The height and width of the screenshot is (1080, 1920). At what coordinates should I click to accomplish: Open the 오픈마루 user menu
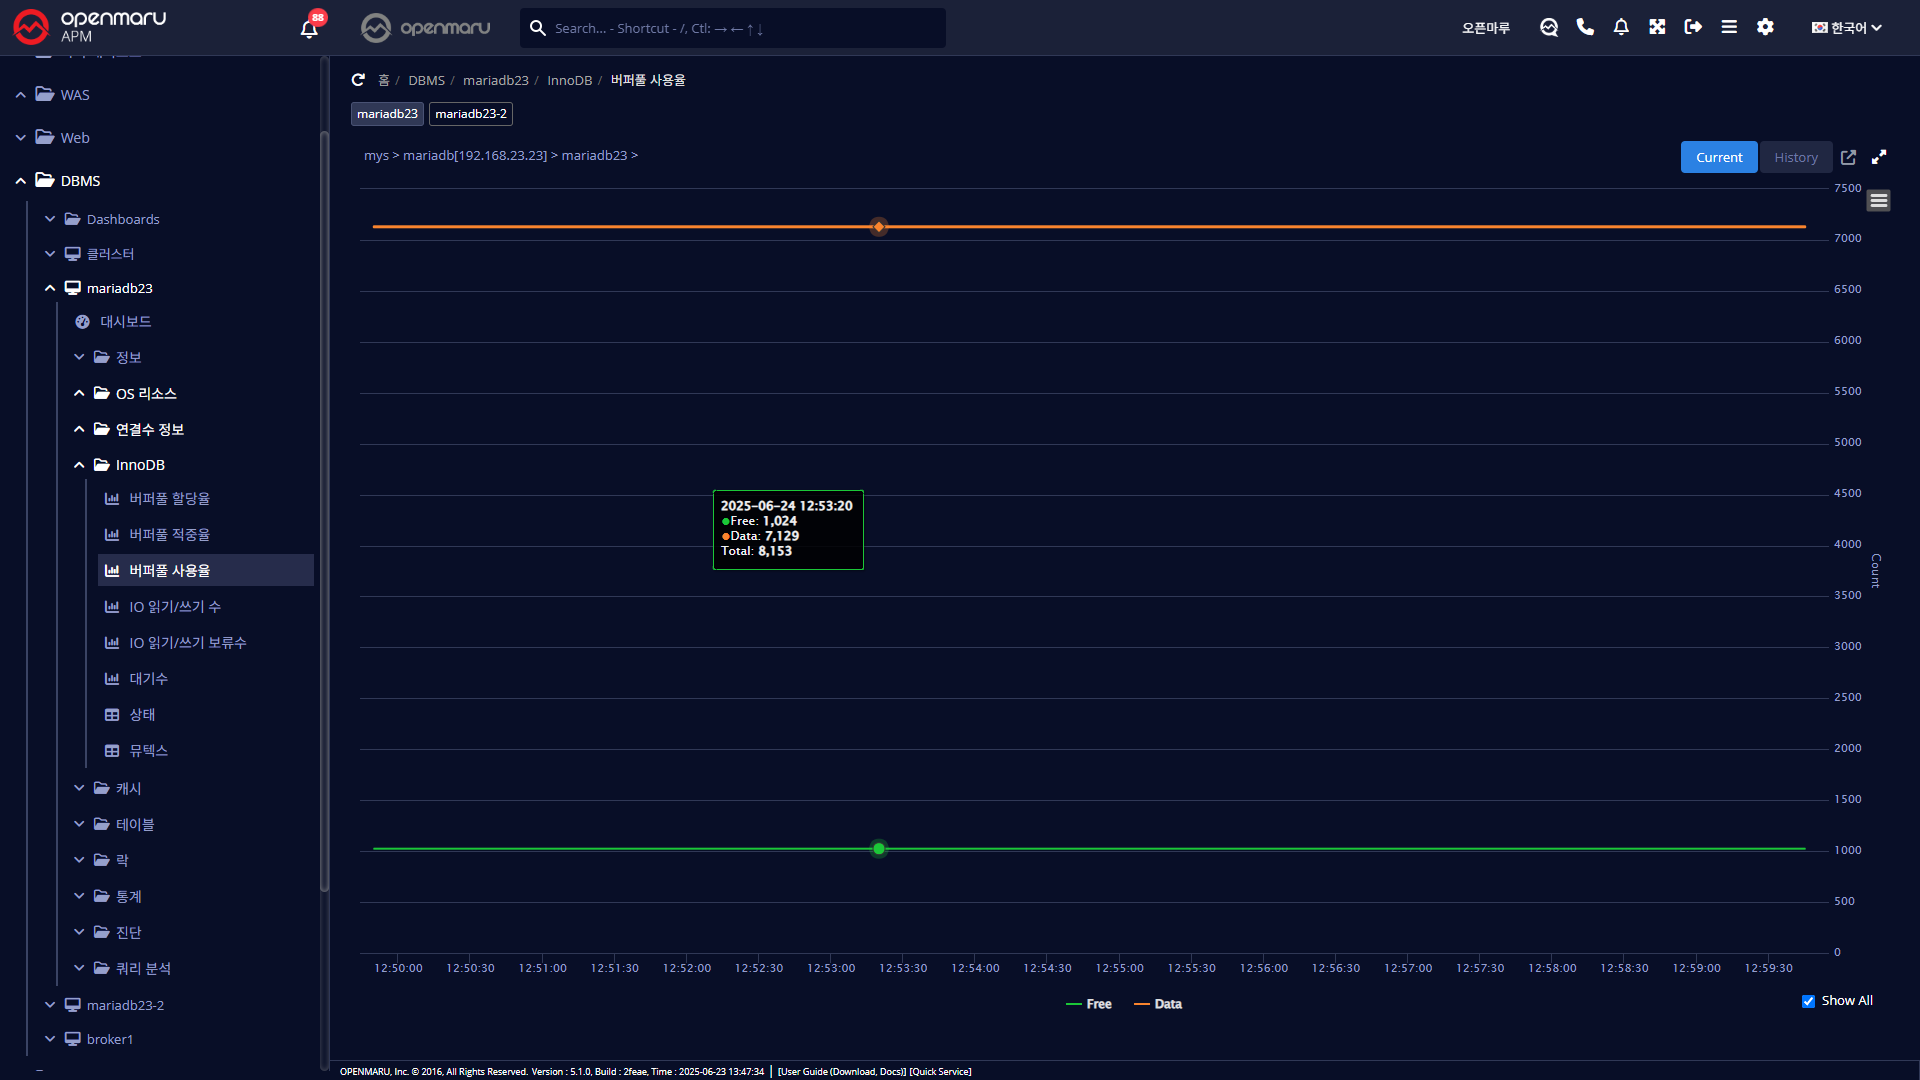1486,28
